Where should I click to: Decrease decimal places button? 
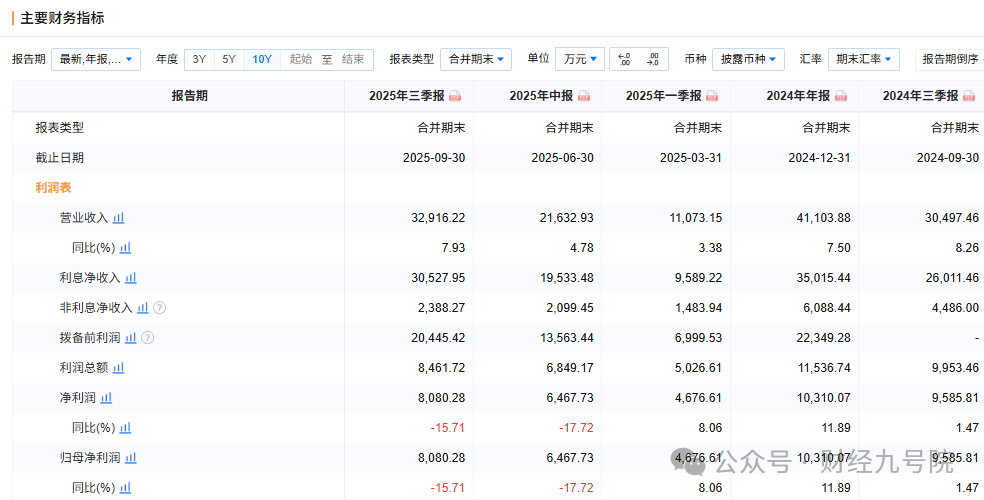tap(653, 59)
